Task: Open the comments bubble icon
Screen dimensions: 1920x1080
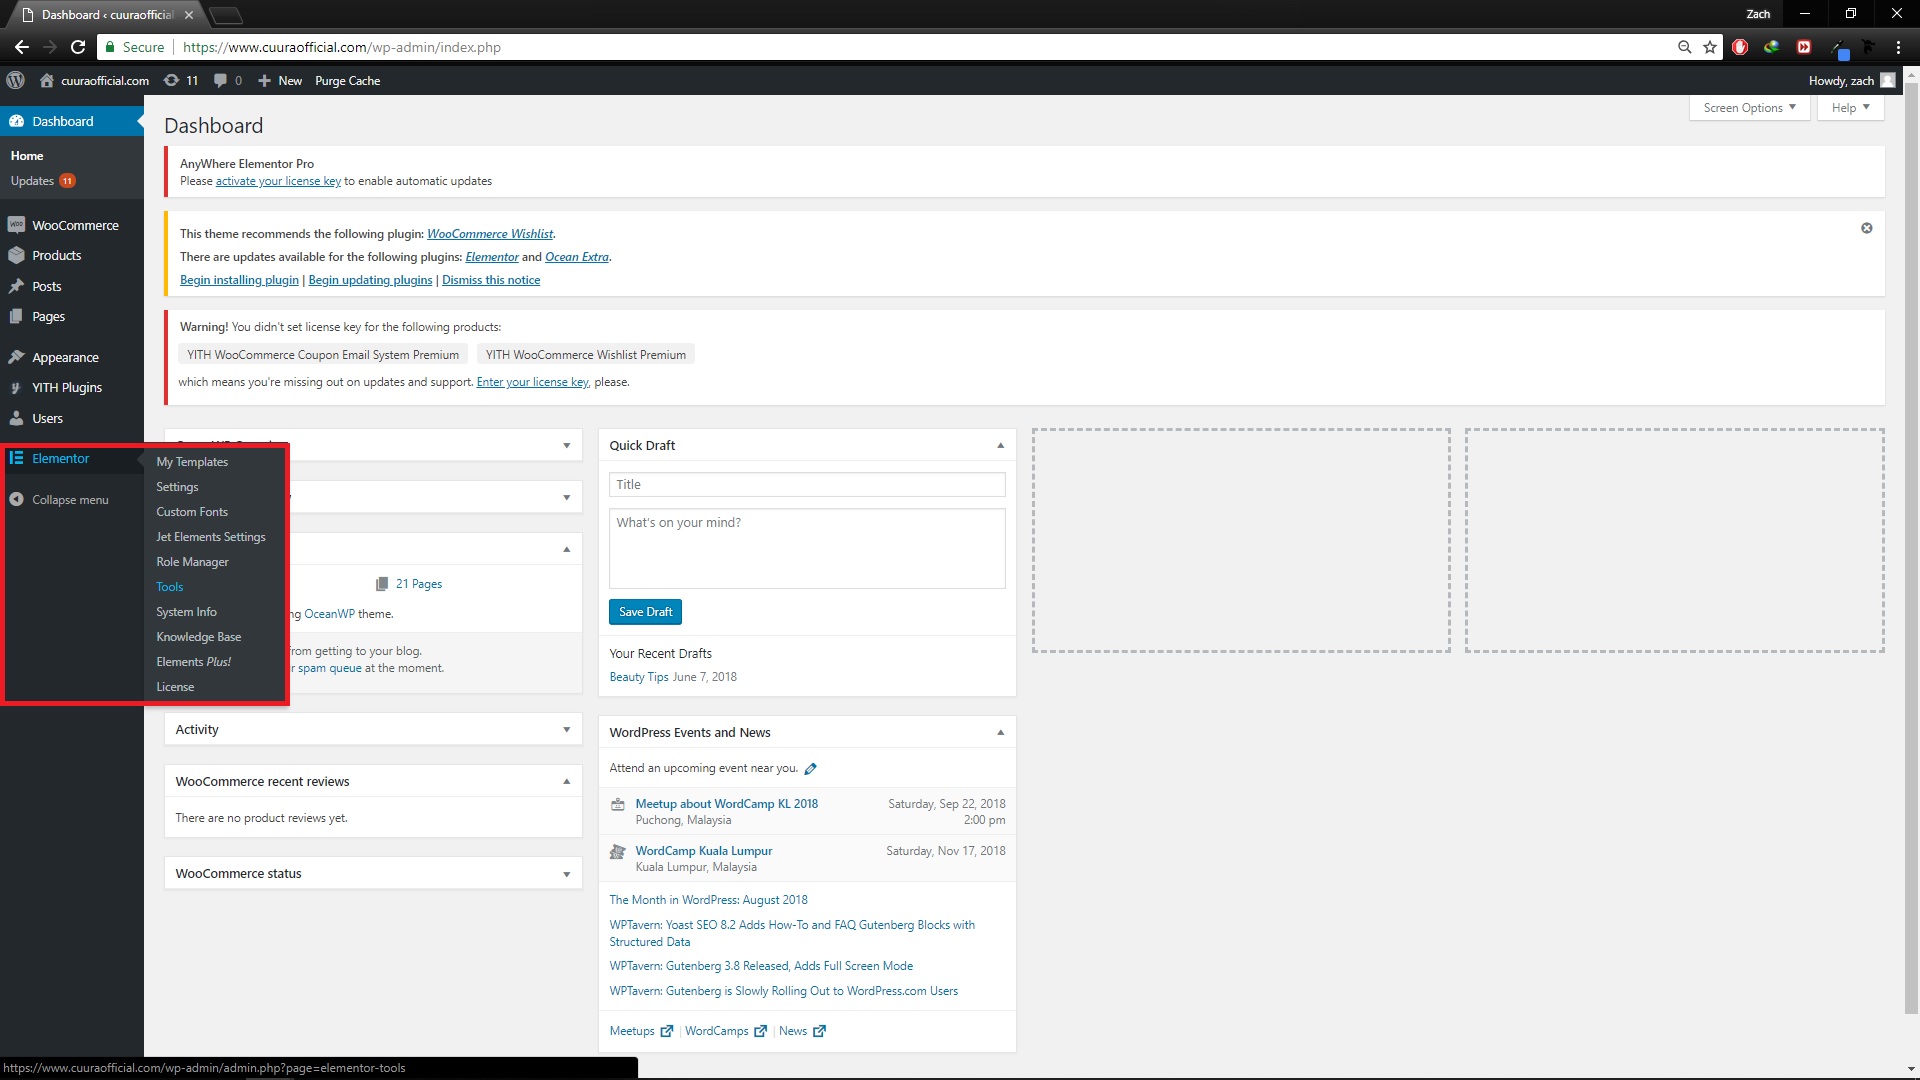Action: click(x=227, y=80)
